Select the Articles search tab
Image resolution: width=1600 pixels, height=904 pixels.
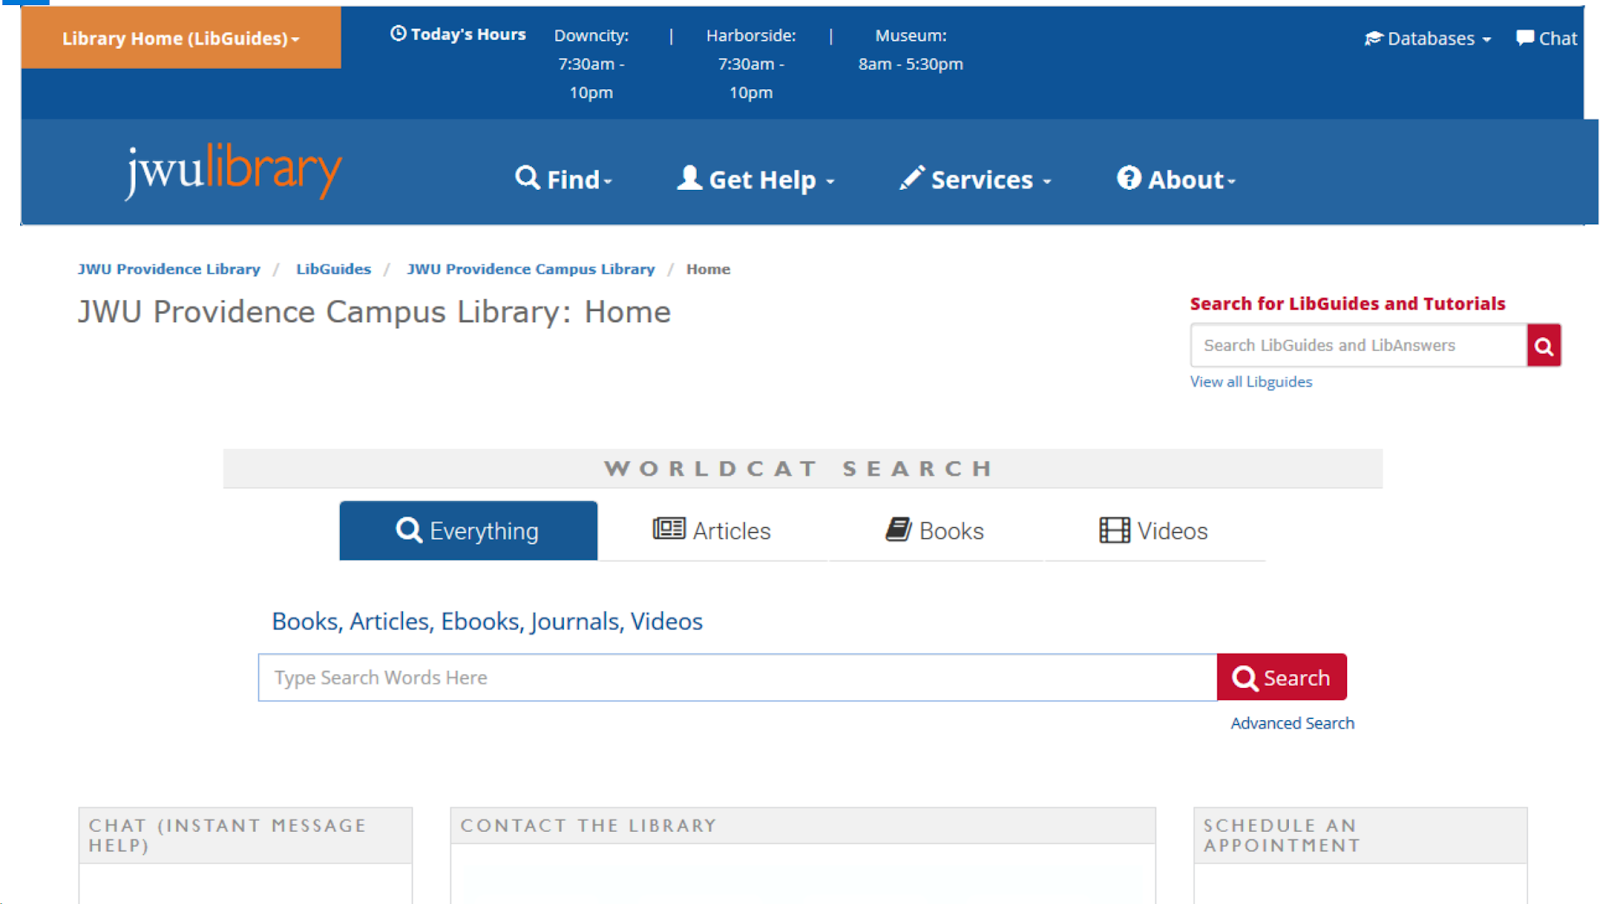click(x=712, y=531)
